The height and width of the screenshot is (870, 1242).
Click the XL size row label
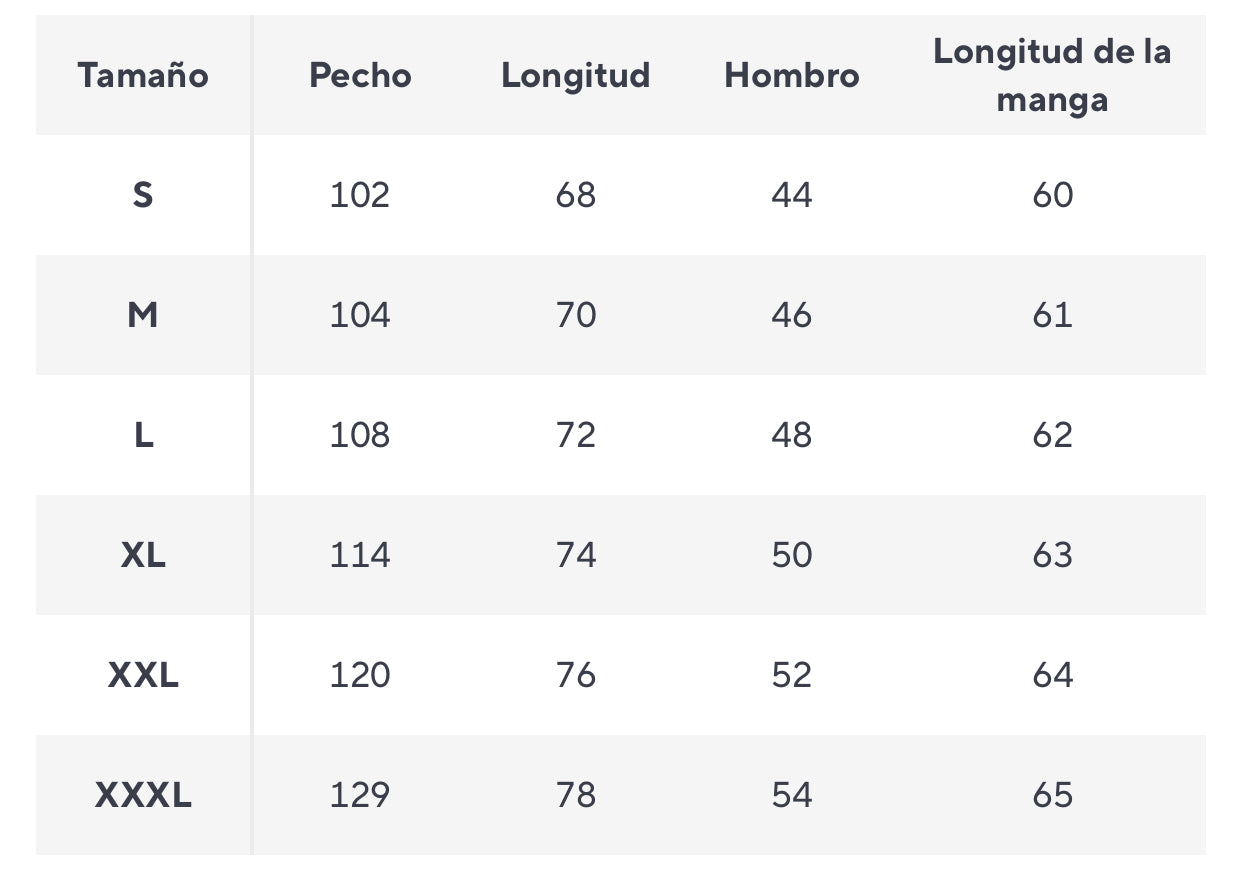[x=143, y=555]
